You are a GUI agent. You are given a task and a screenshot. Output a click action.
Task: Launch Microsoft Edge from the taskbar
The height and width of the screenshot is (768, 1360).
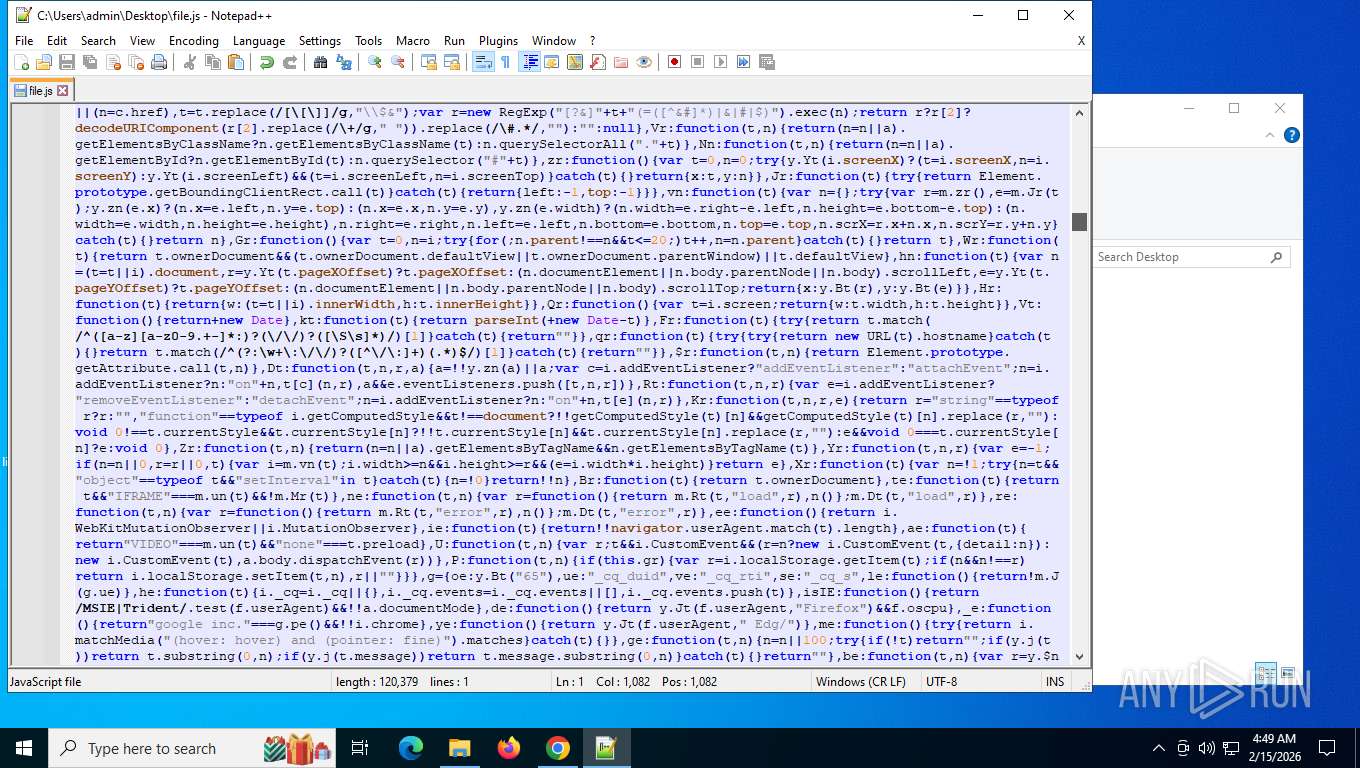coord(411,748)
